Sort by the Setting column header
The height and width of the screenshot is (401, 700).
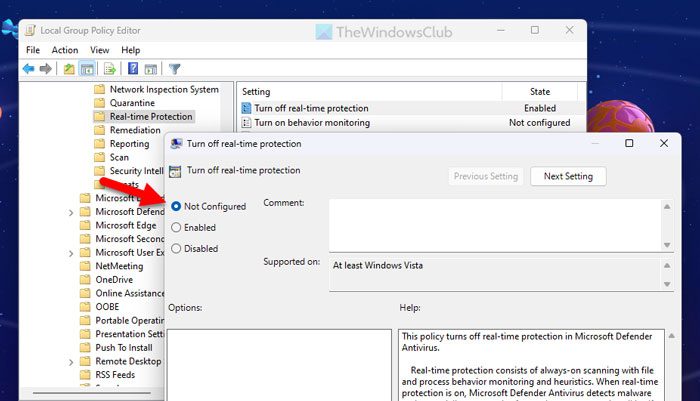coord(369,92)
